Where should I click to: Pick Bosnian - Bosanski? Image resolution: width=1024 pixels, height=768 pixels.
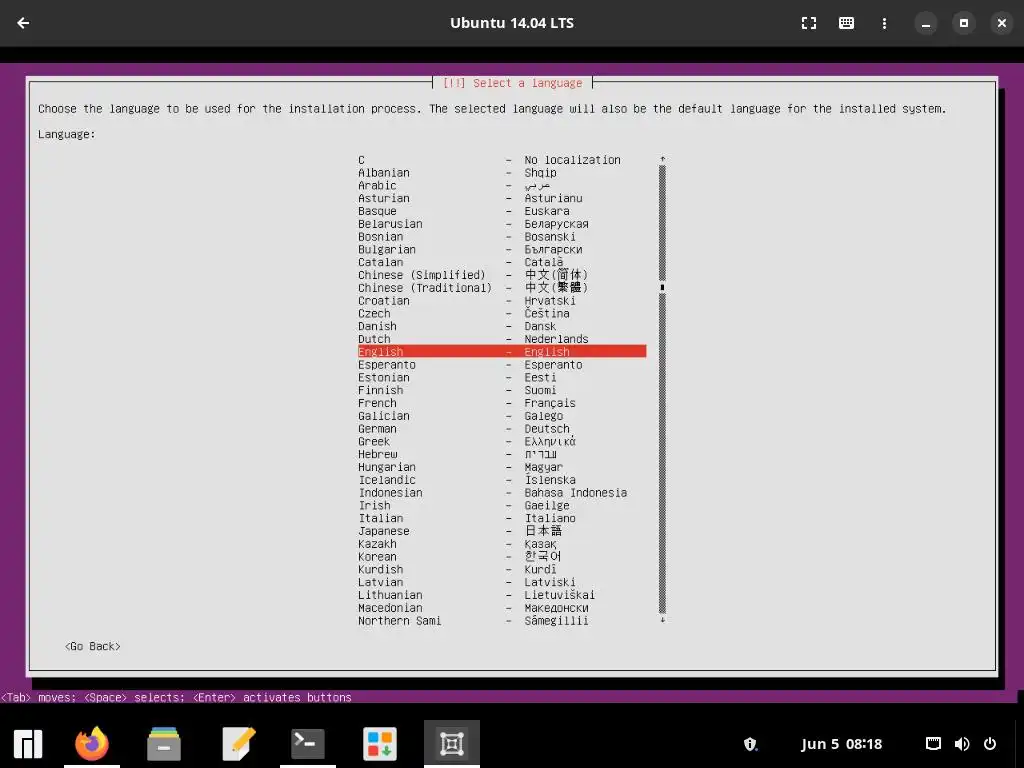(x=502, y=236)
